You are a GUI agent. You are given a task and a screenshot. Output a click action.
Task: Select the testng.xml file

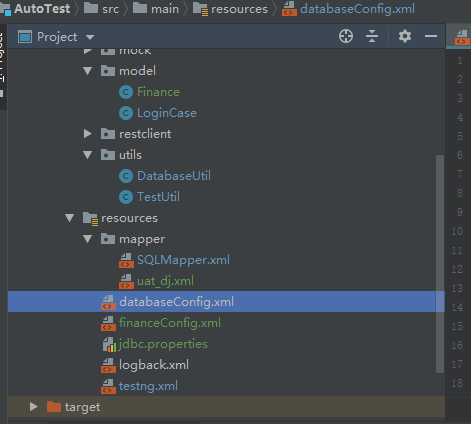(148, 386)
